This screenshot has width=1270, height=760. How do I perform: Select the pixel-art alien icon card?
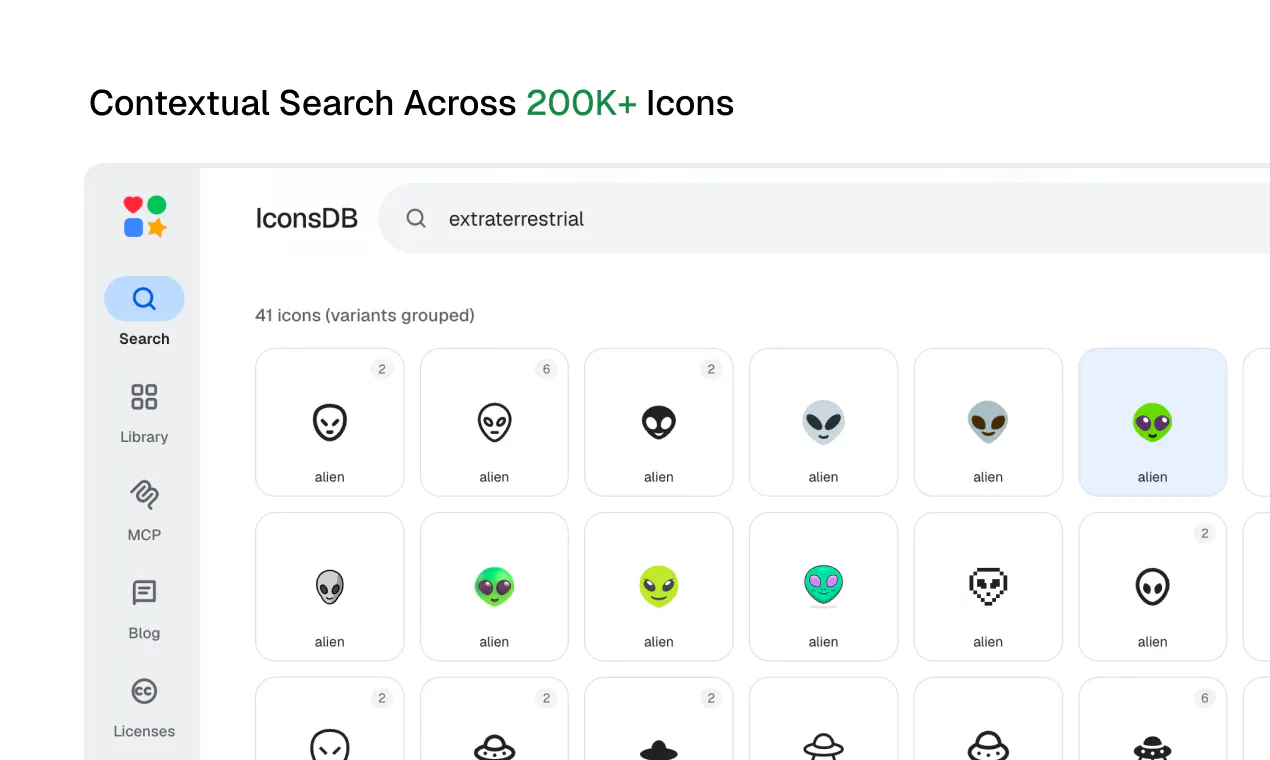(x=988, y=587)
